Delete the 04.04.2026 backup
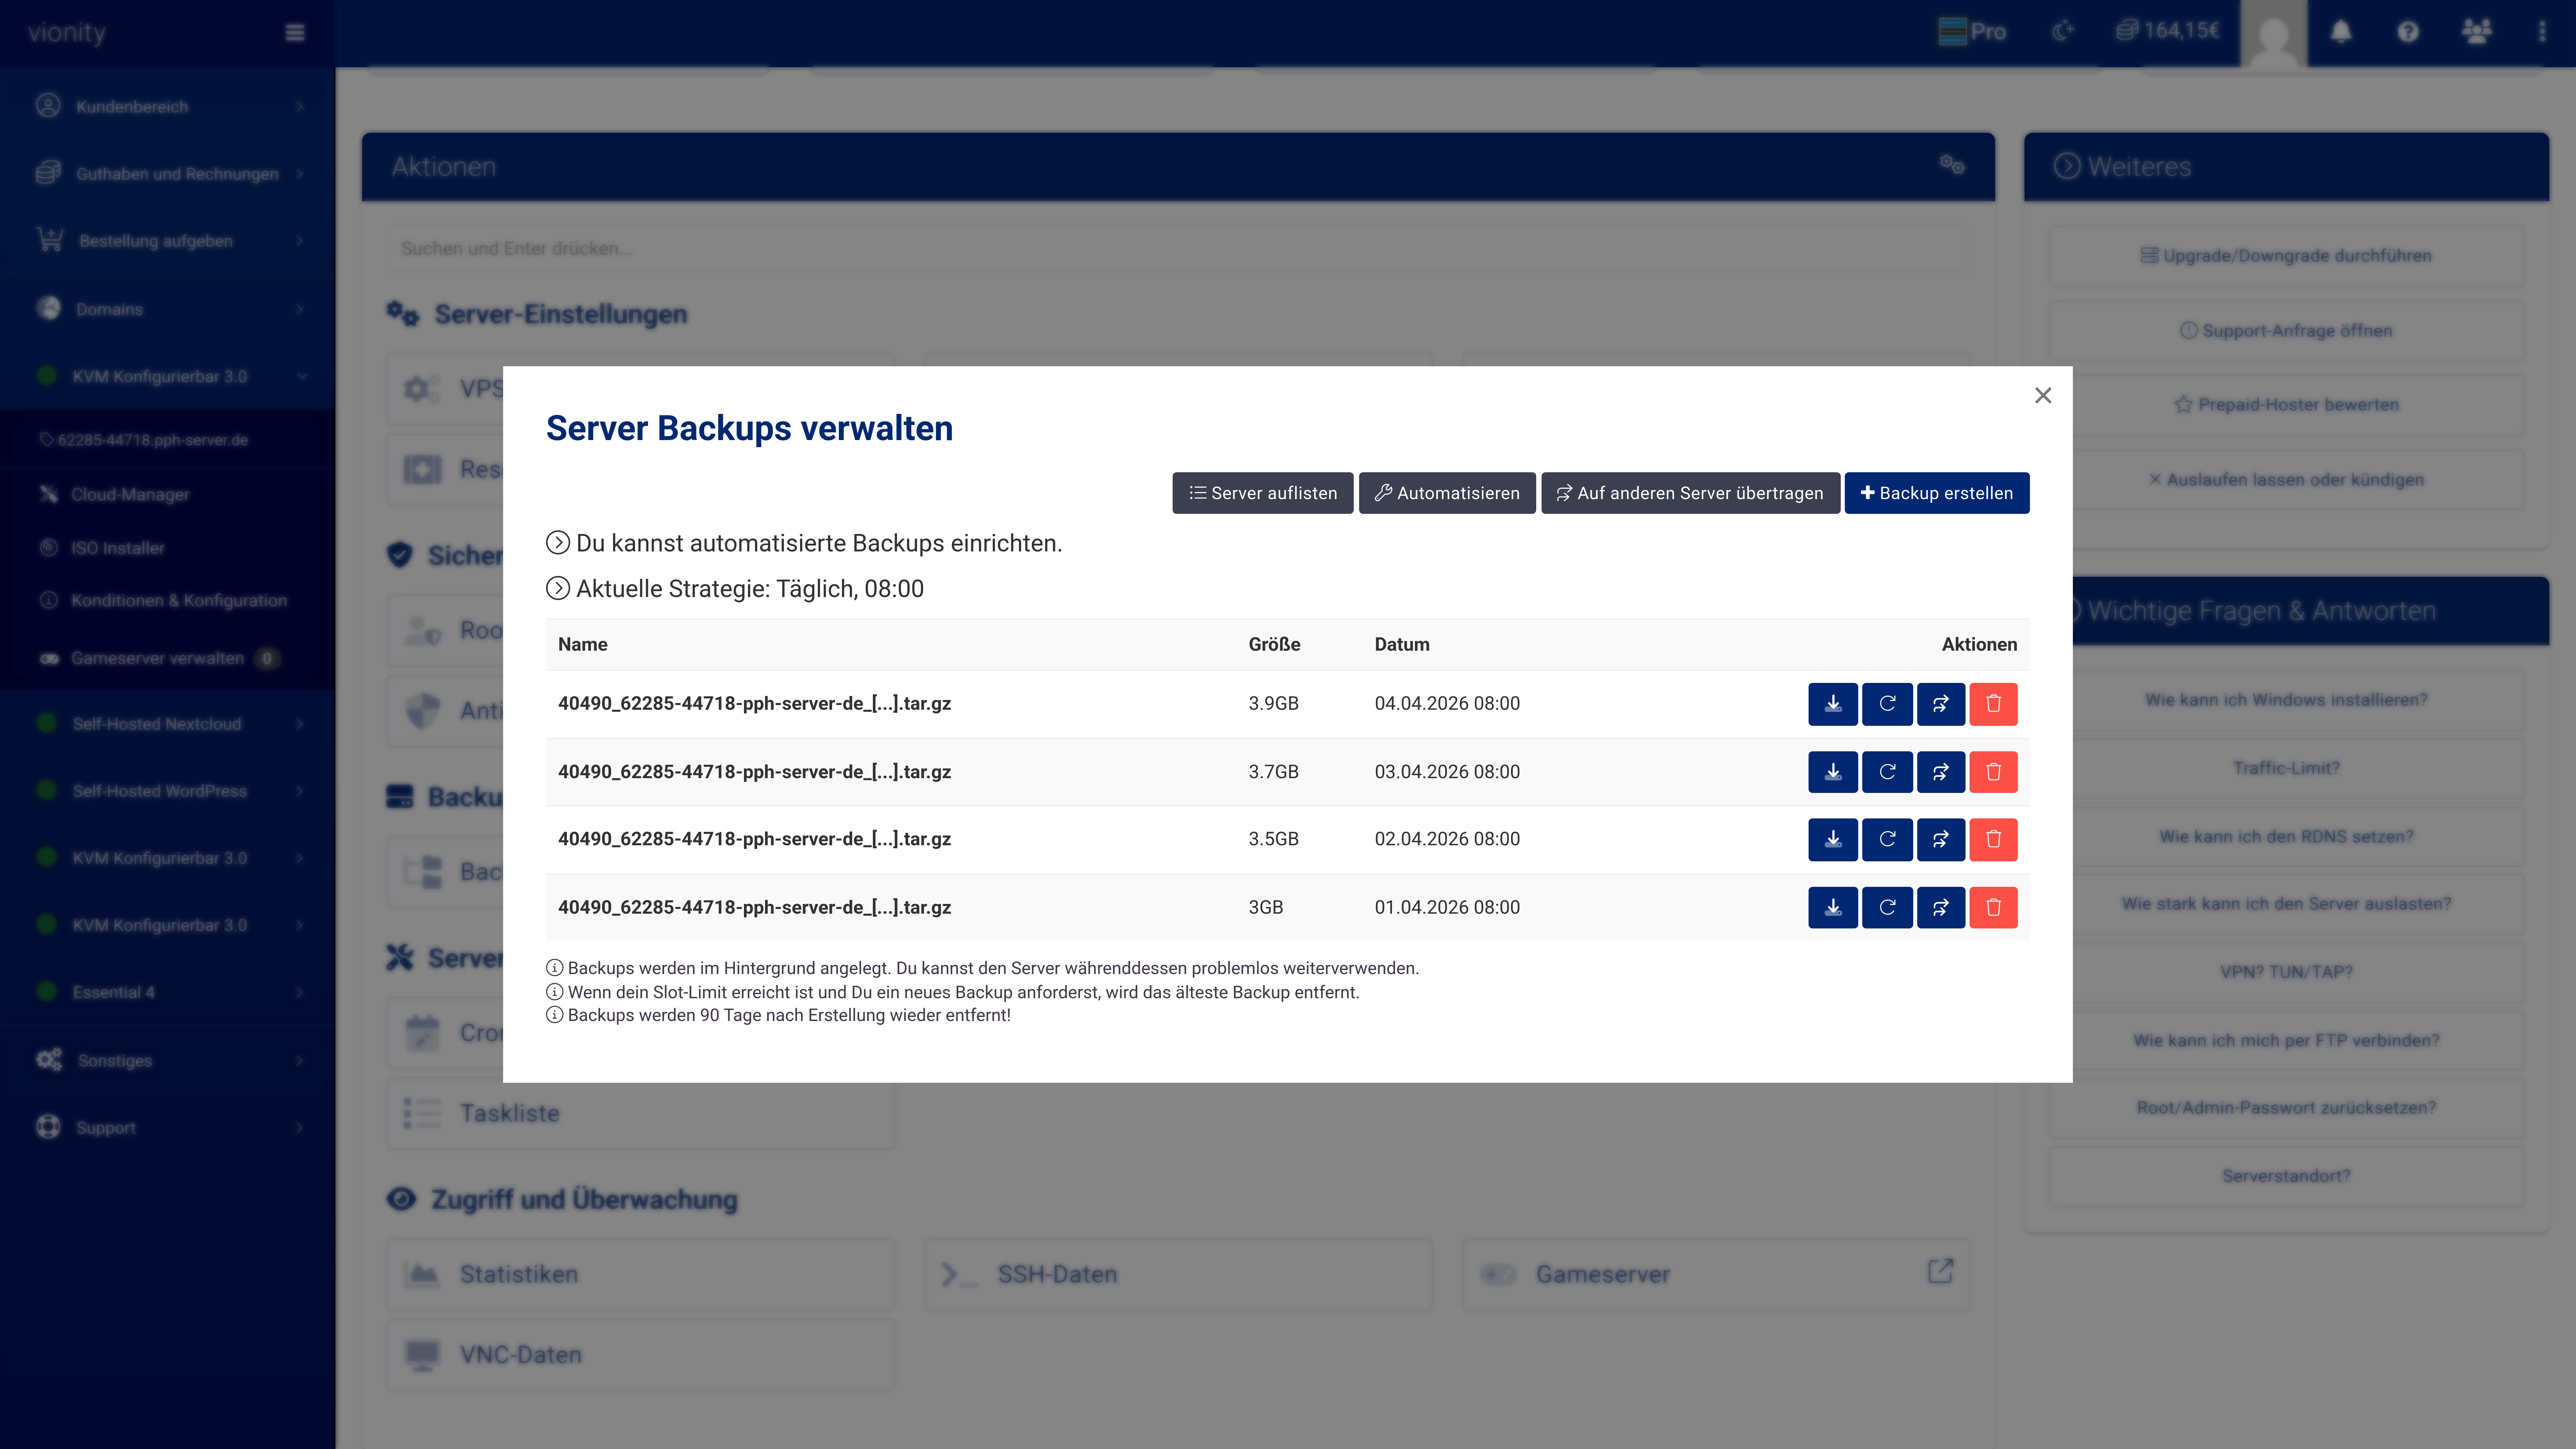Image resolution: width=2576 pixels, height=1449 pixels. click(x=1993, y=704)
